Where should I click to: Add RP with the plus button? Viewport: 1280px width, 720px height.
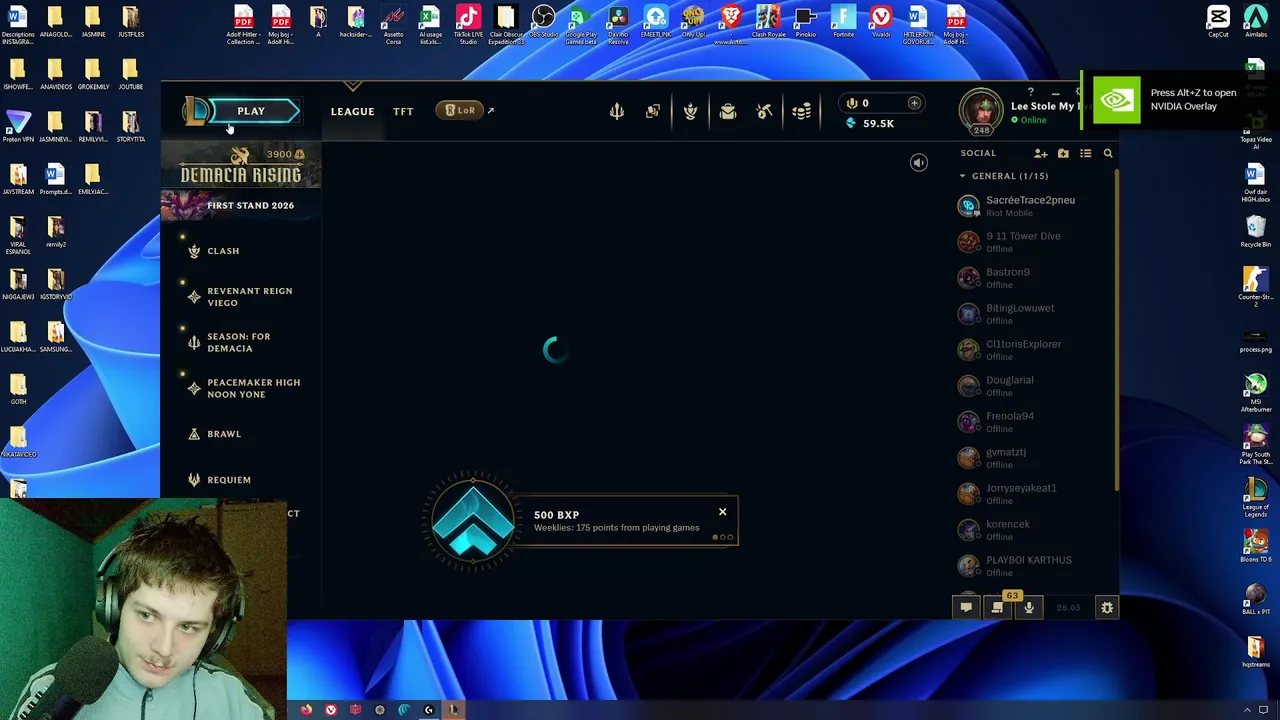pyautogui.click(x=914, y=103)
